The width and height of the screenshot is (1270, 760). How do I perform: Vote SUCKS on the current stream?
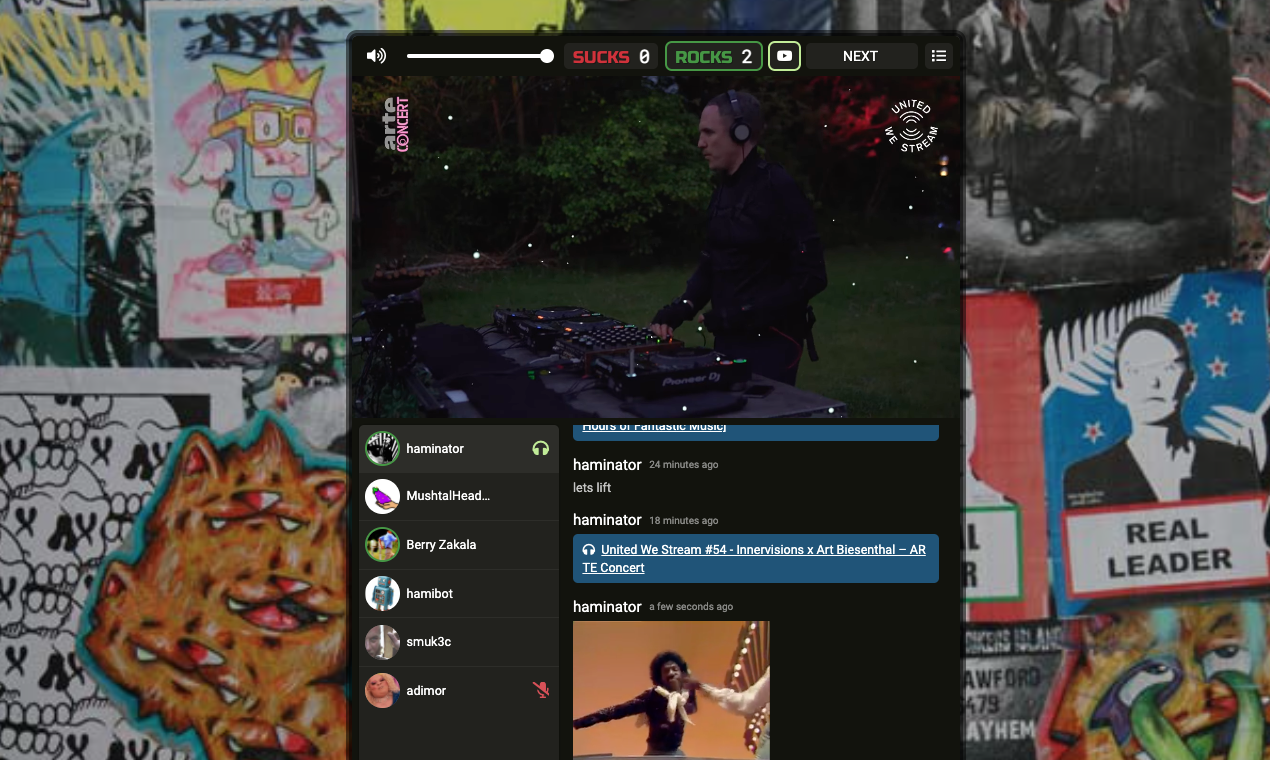[x=610, y=56]
